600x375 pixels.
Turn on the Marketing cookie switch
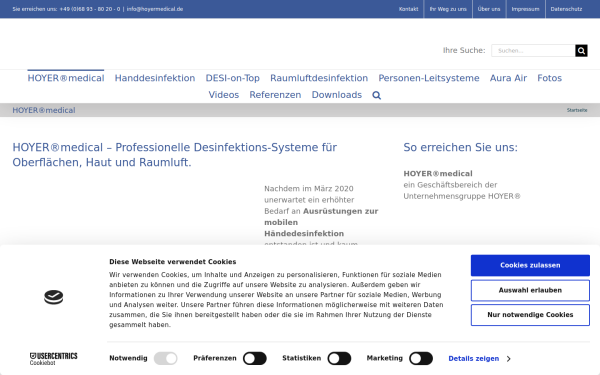[x=421, y=359]
